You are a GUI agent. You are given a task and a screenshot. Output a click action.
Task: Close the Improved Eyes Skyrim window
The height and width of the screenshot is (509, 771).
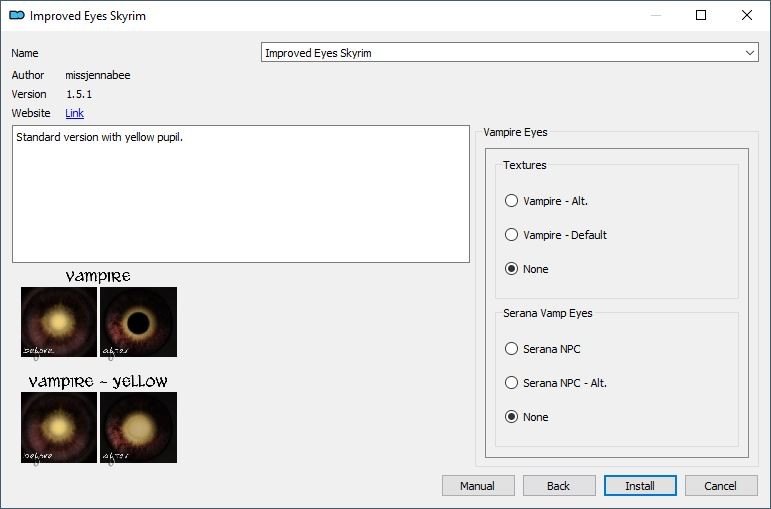[747, 15]
